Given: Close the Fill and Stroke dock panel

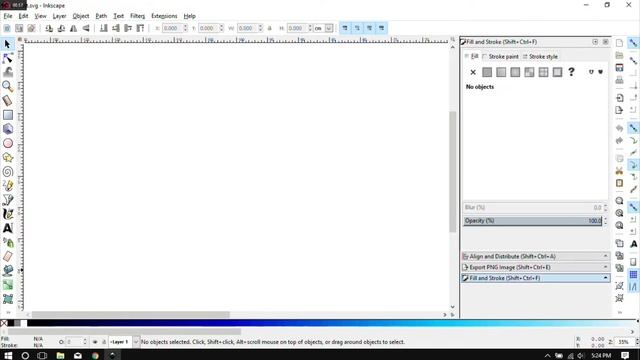Looking at the screenshot, I should pos(605,42).
